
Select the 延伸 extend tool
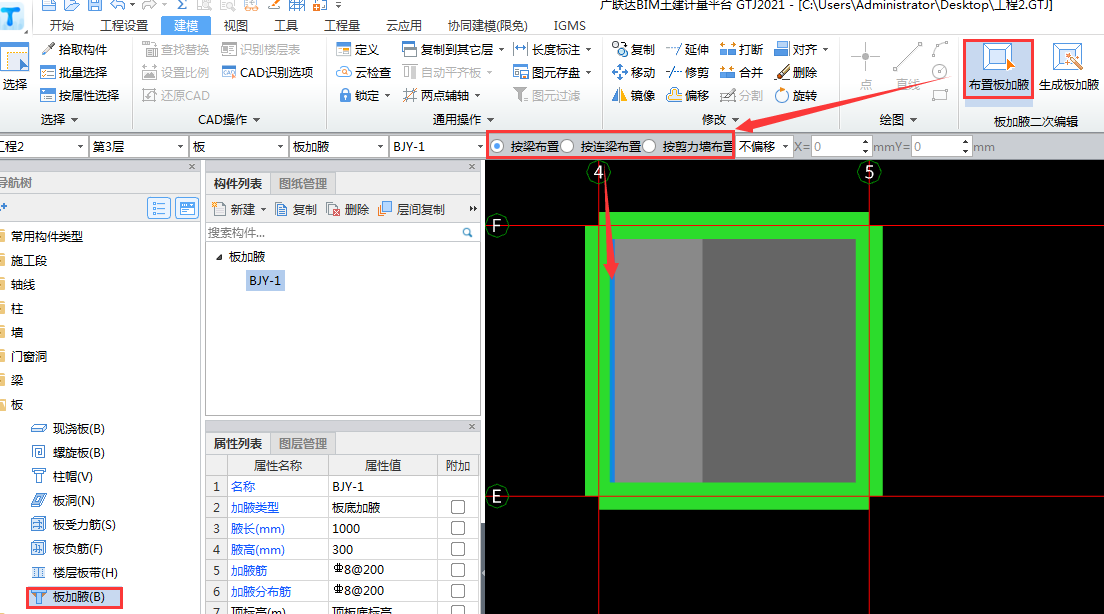pyautogui.click(x=687, y=49)
